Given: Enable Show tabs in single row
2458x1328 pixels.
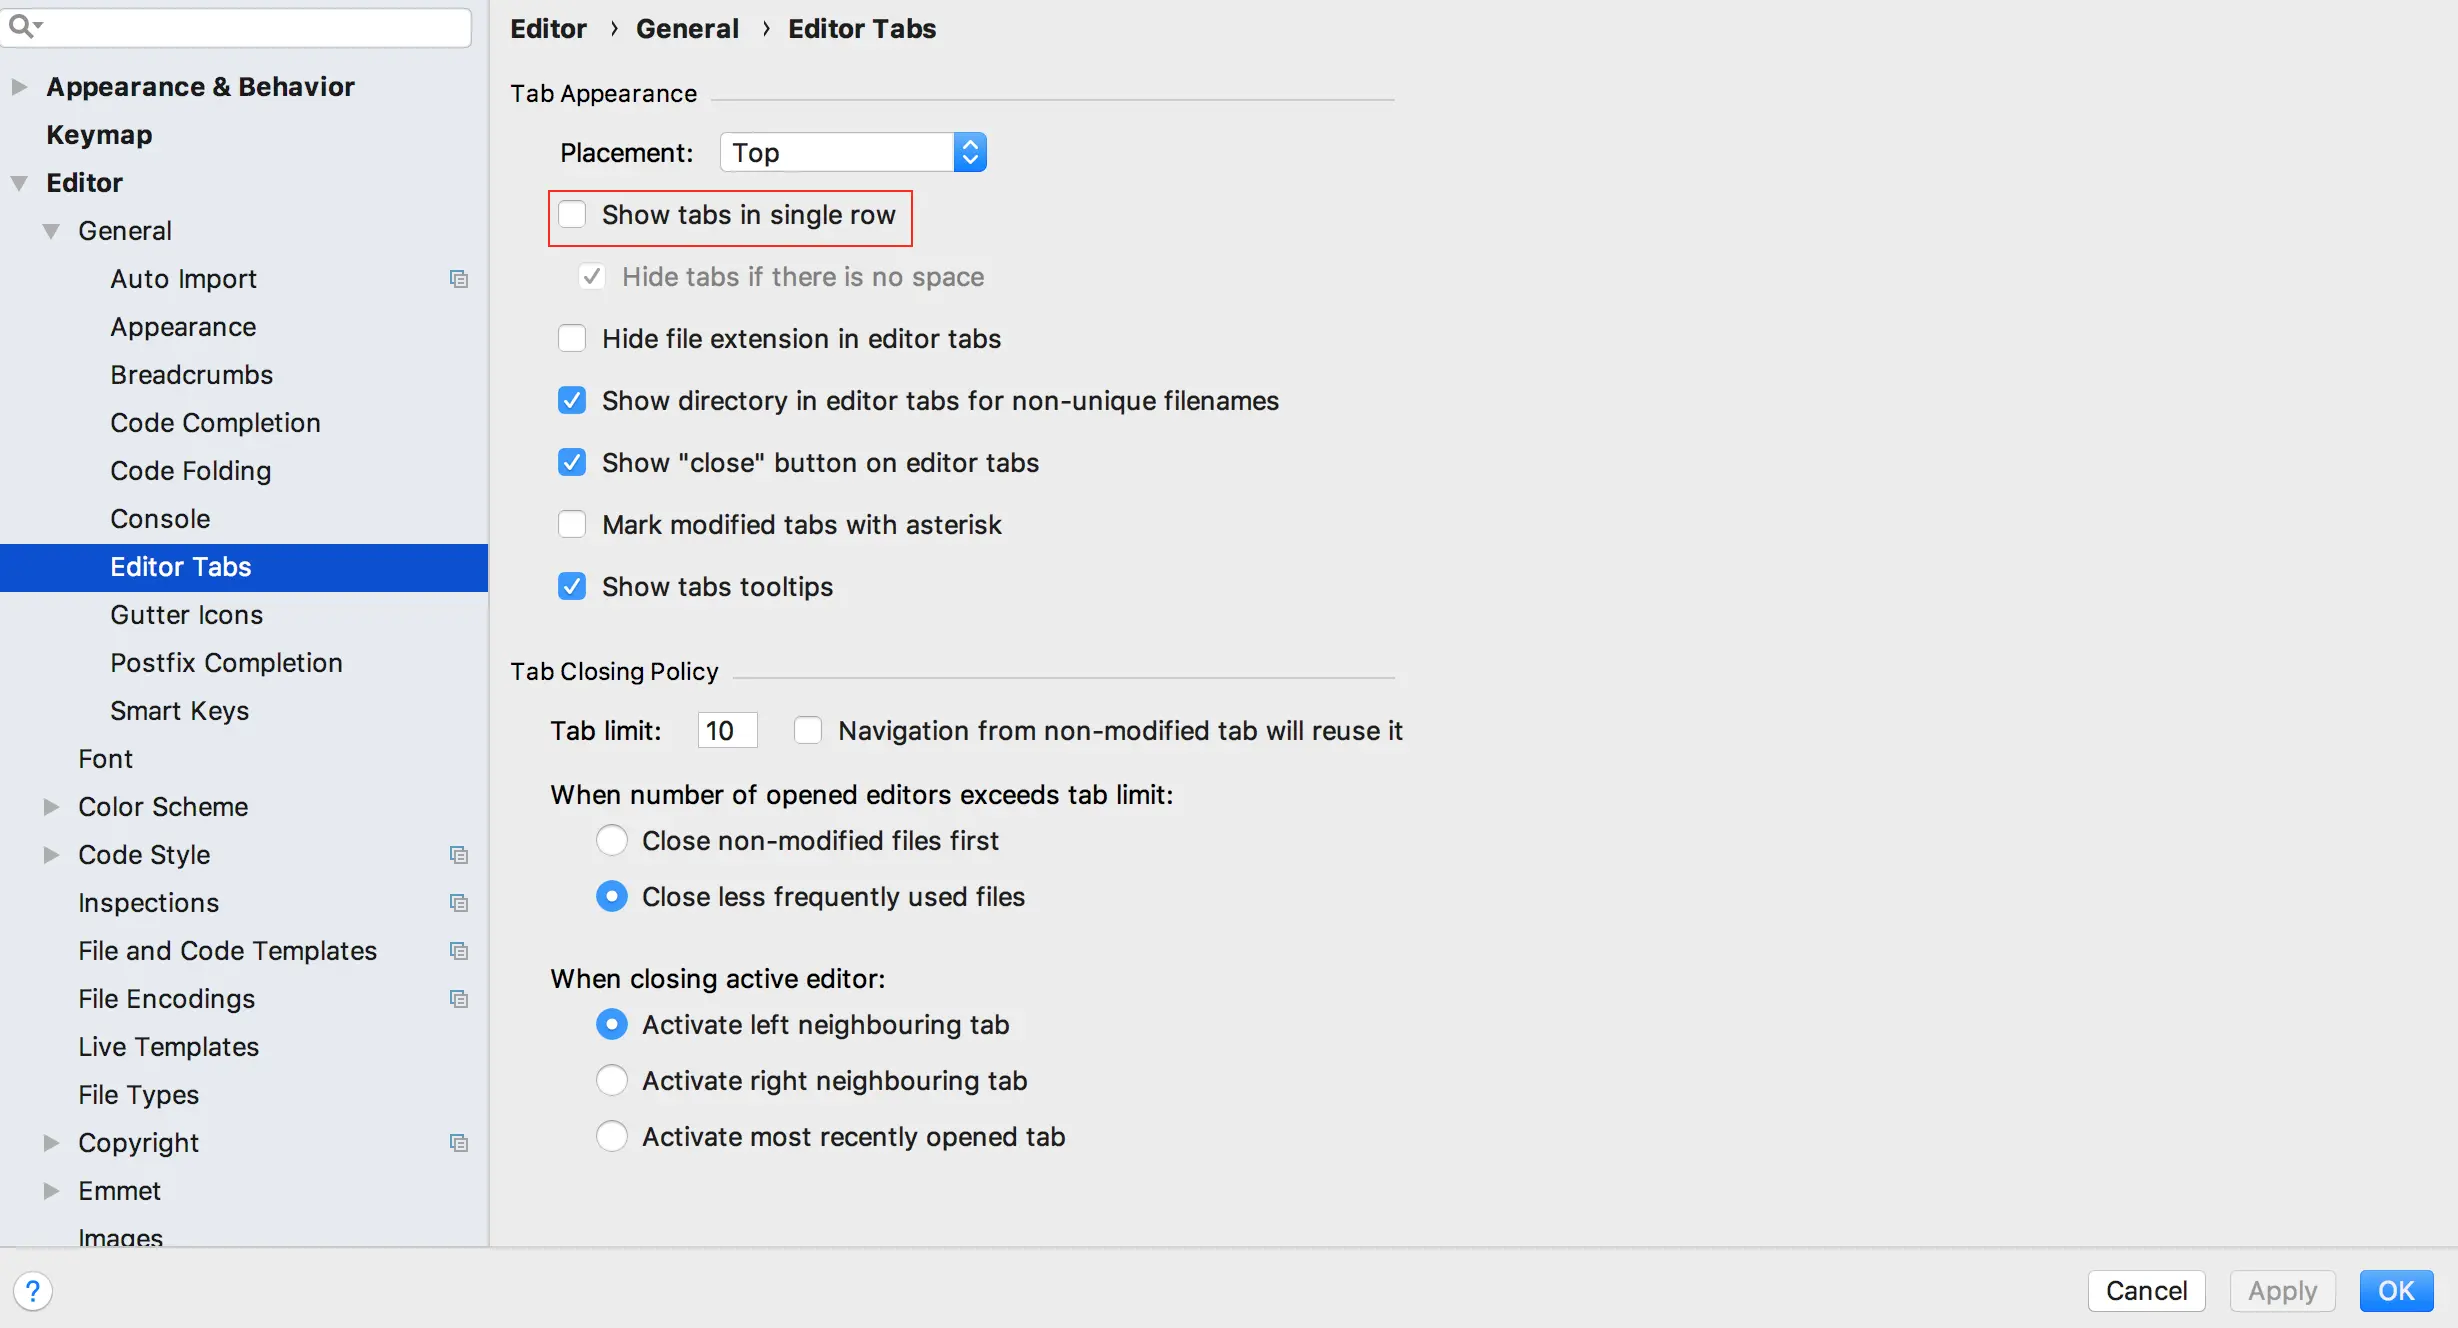Looking at the screenshot, I should [x=572, y=215].
